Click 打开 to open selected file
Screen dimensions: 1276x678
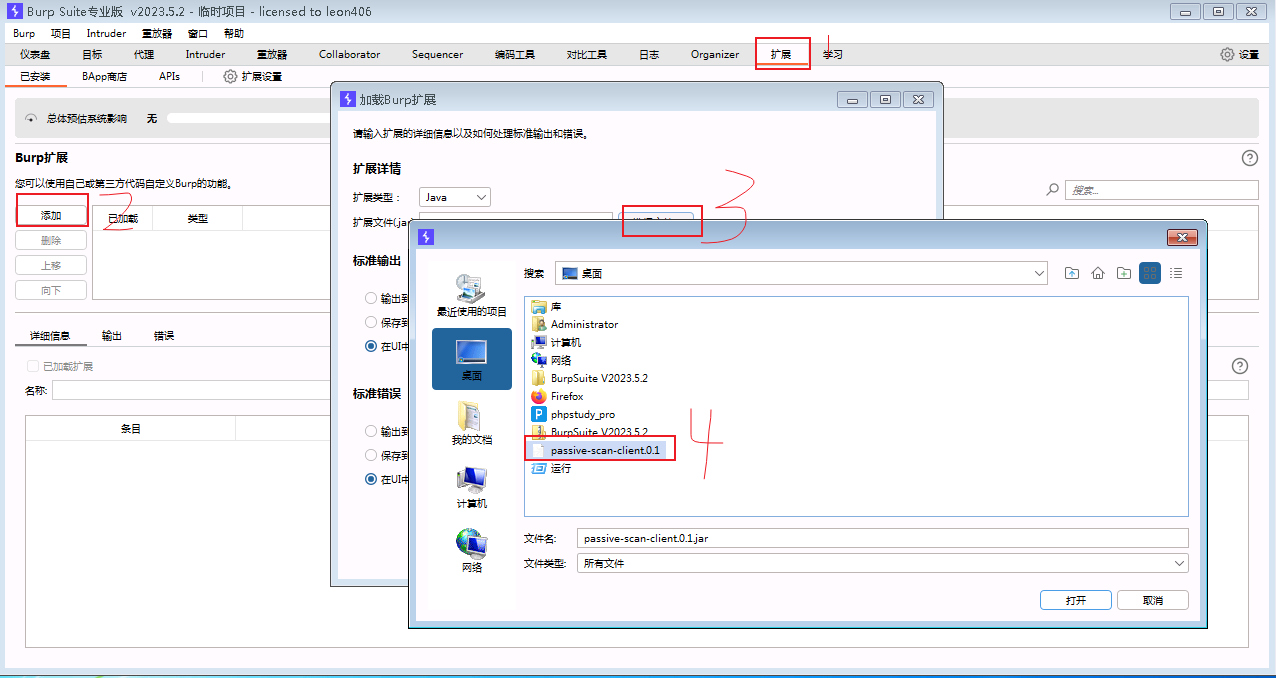tap(1076, 600)
